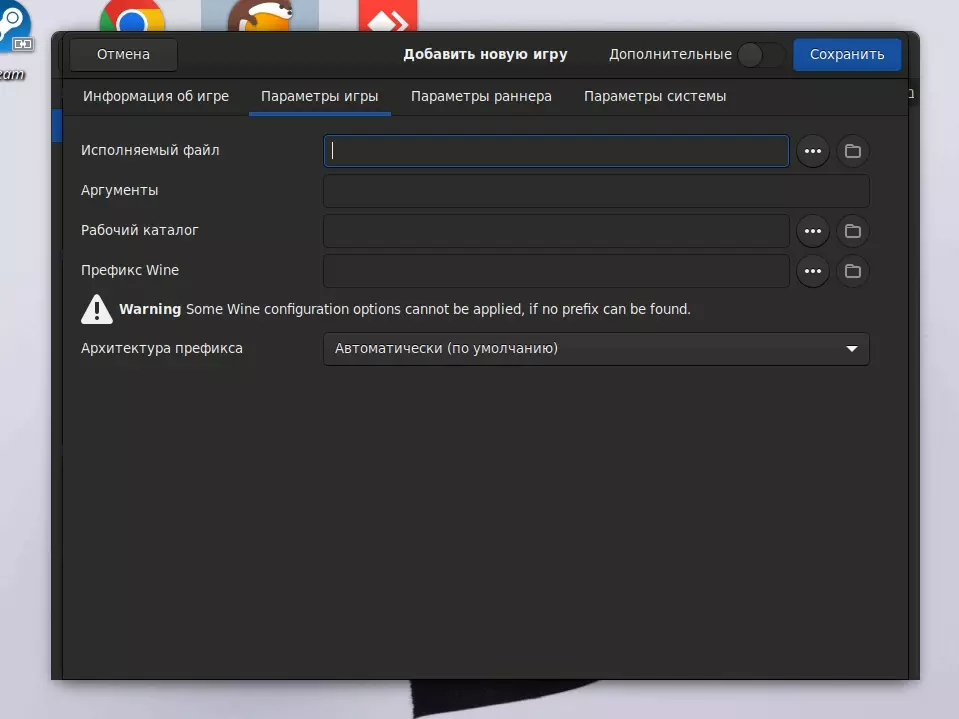This screenshot has height=719, width=959.
Task: Click the Сохранить button
Action: 847,55
